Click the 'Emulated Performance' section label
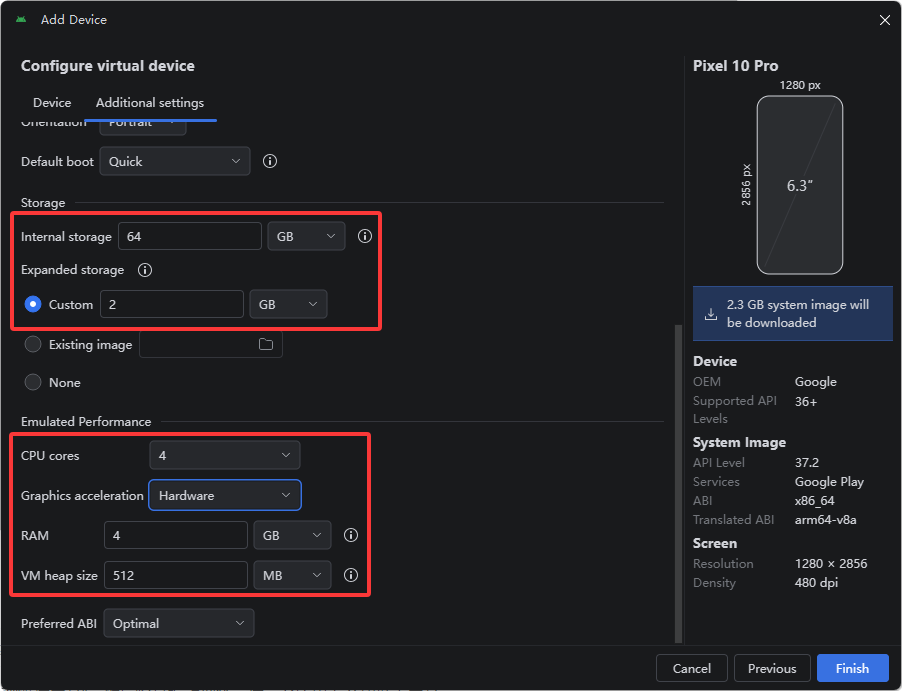This screenshot has height=691, width=902. (x=86, y=421)
